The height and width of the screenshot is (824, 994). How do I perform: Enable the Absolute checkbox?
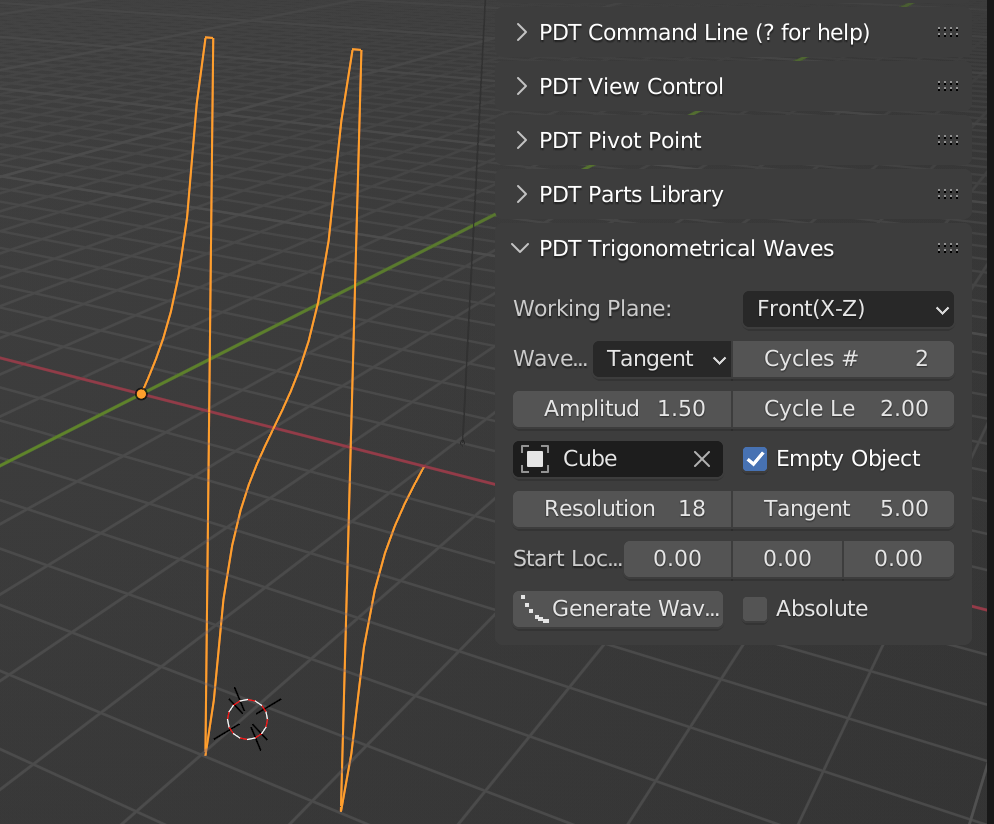click(756, 609)
